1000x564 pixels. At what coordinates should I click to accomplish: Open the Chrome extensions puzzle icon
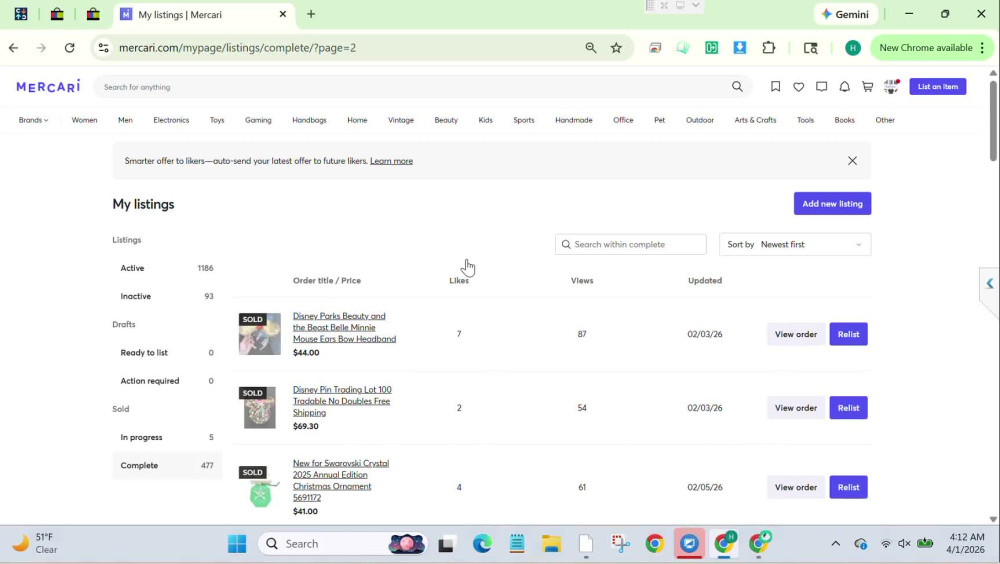pos(768,48)
